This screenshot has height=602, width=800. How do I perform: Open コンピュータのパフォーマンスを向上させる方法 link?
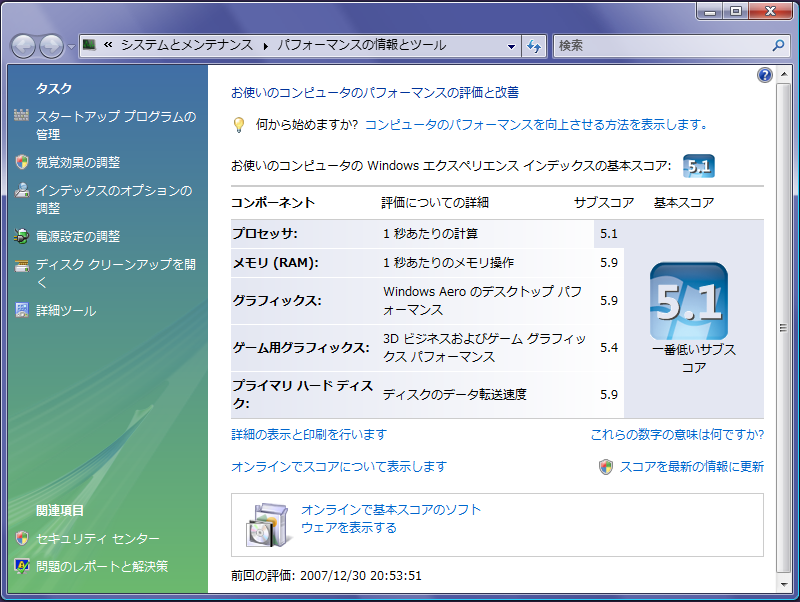click(x=536, y=124)
